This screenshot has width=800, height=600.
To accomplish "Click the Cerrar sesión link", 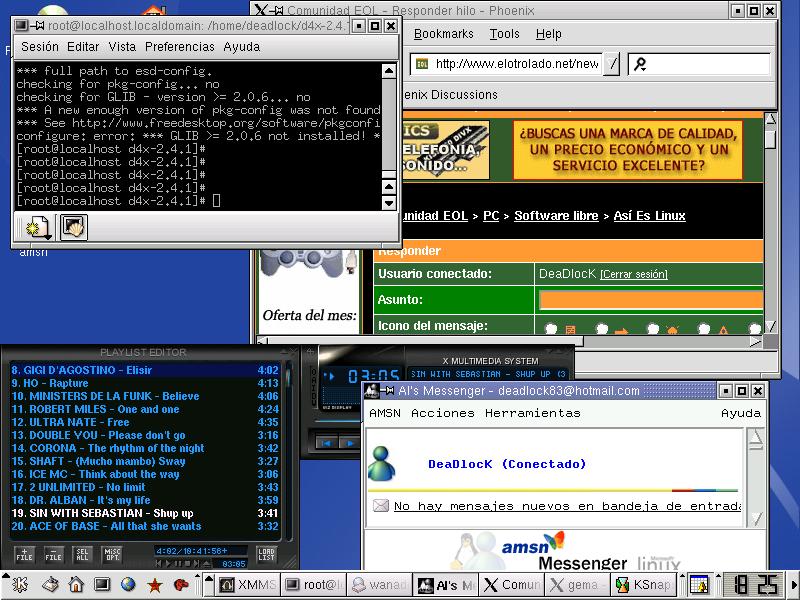I will pyautogui.click(x=633, y=274).
